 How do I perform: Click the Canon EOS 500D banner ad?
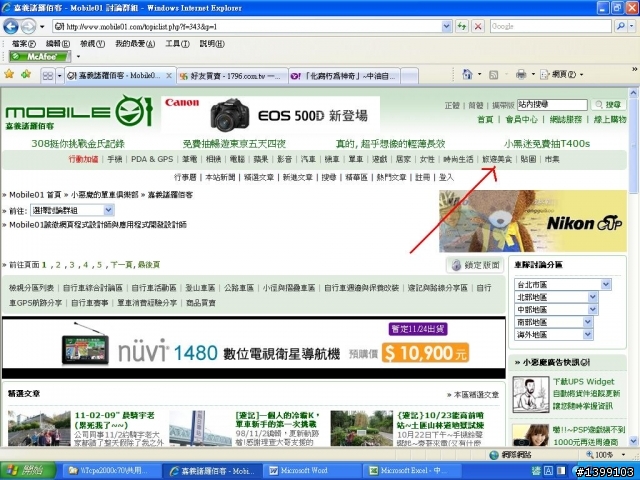[x=271, y=114]
